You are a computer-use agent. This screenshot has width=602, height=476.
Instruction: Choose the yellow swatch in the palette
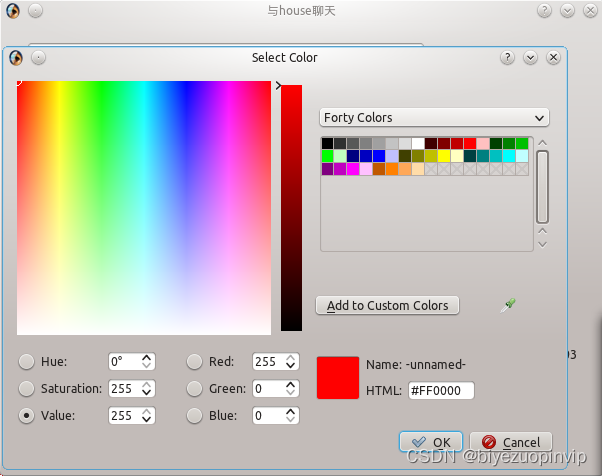(x=444, y=156)
